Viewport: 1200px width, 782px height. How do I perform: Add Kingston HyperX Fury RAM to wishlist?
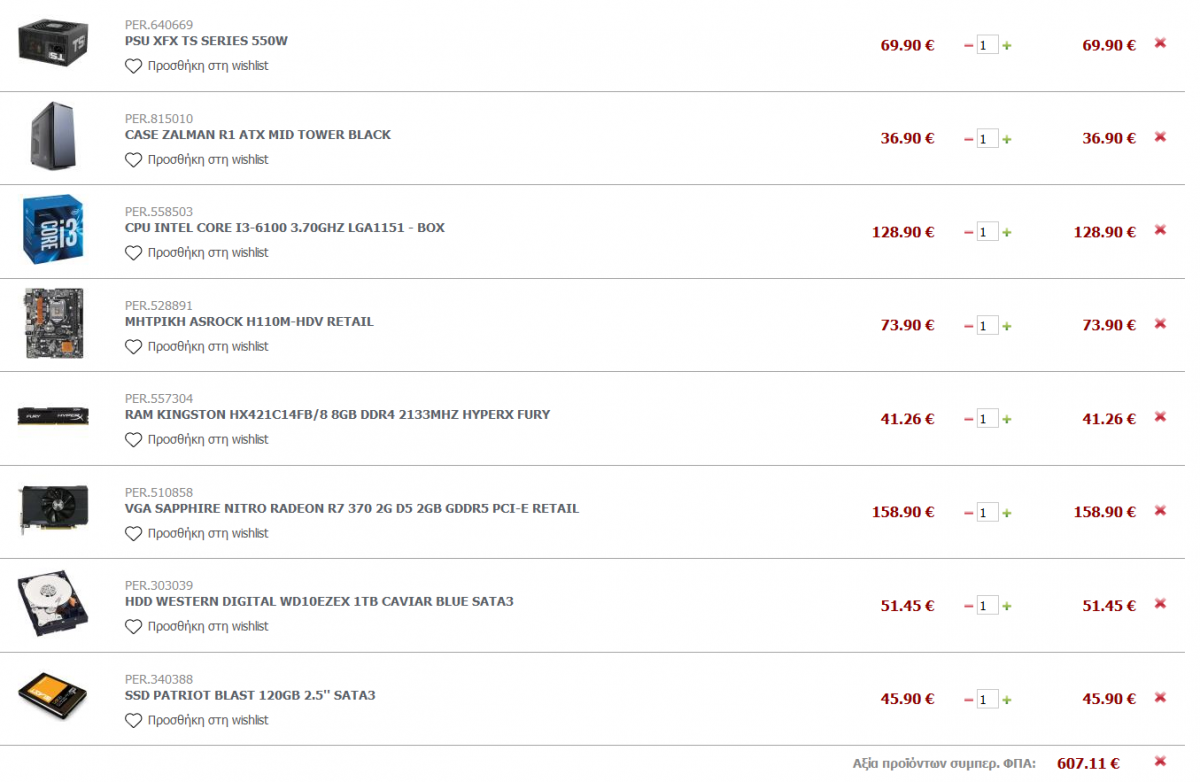click(134, 439)
